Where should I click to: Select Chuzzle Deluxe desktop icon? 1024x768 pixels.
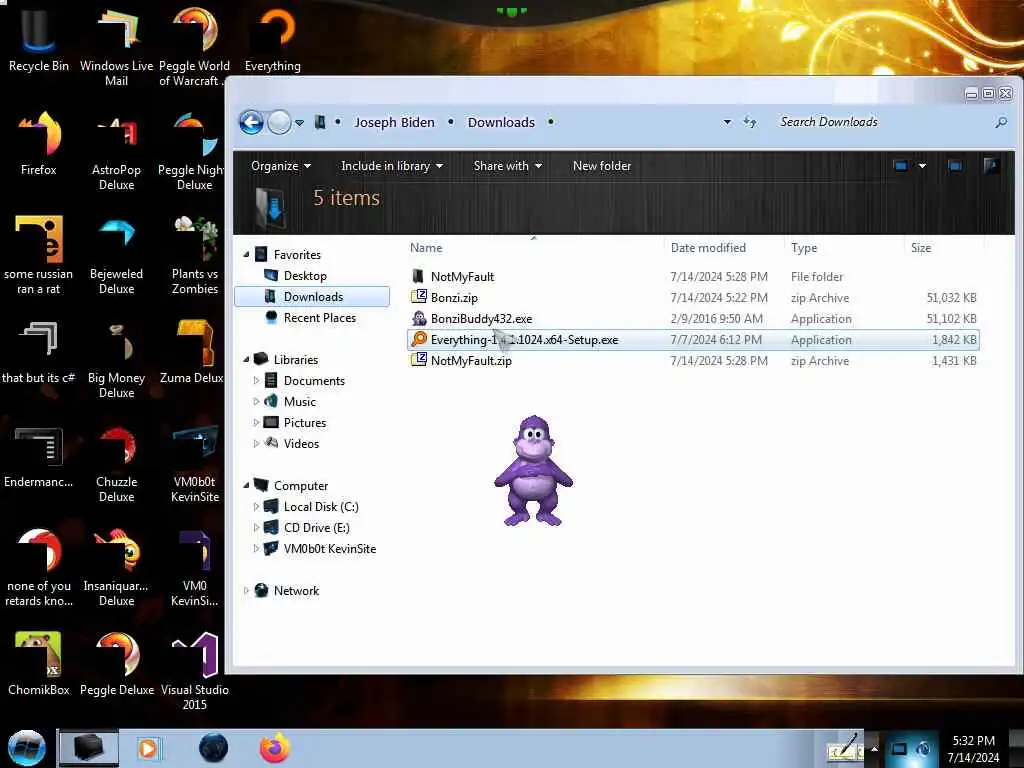tap(116, 464)
